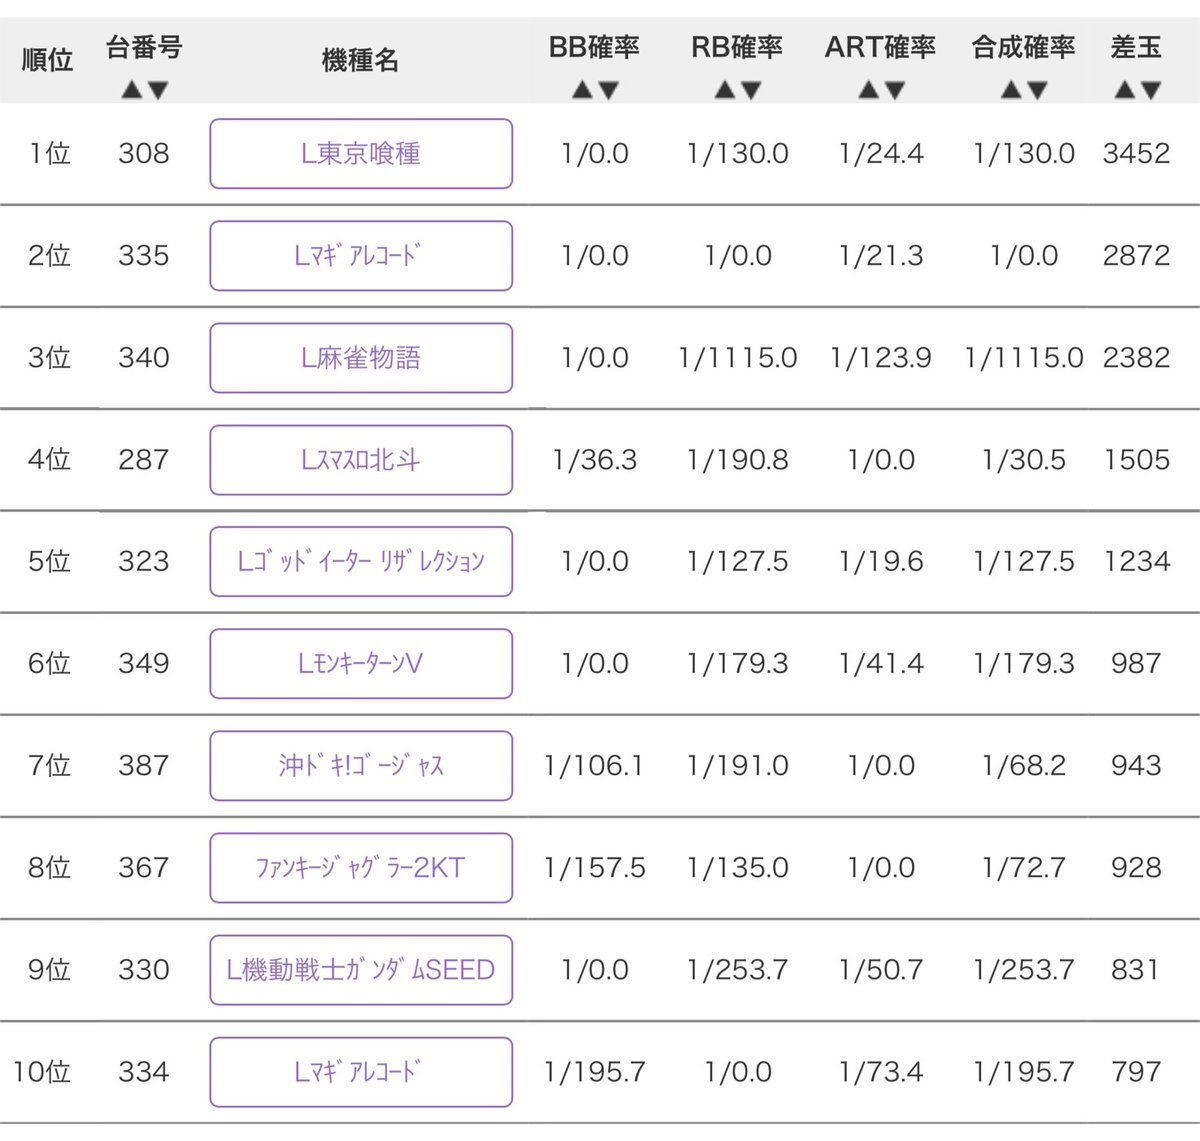
Task: Click 差玉 value 3452
Action: tap(1137, 154)
